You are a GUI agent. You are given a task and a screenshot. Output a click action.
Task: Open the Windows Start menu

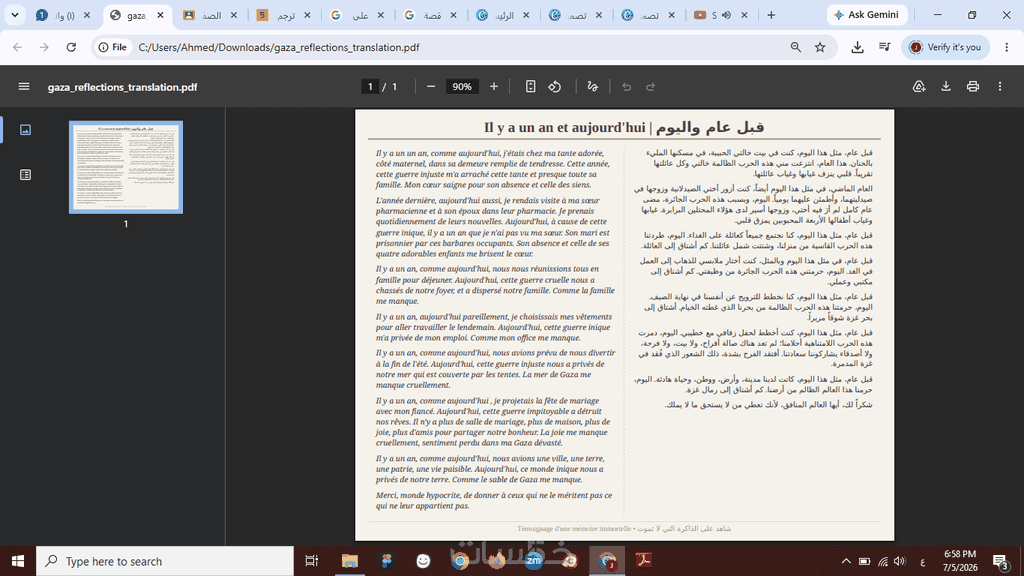point(18,561)
